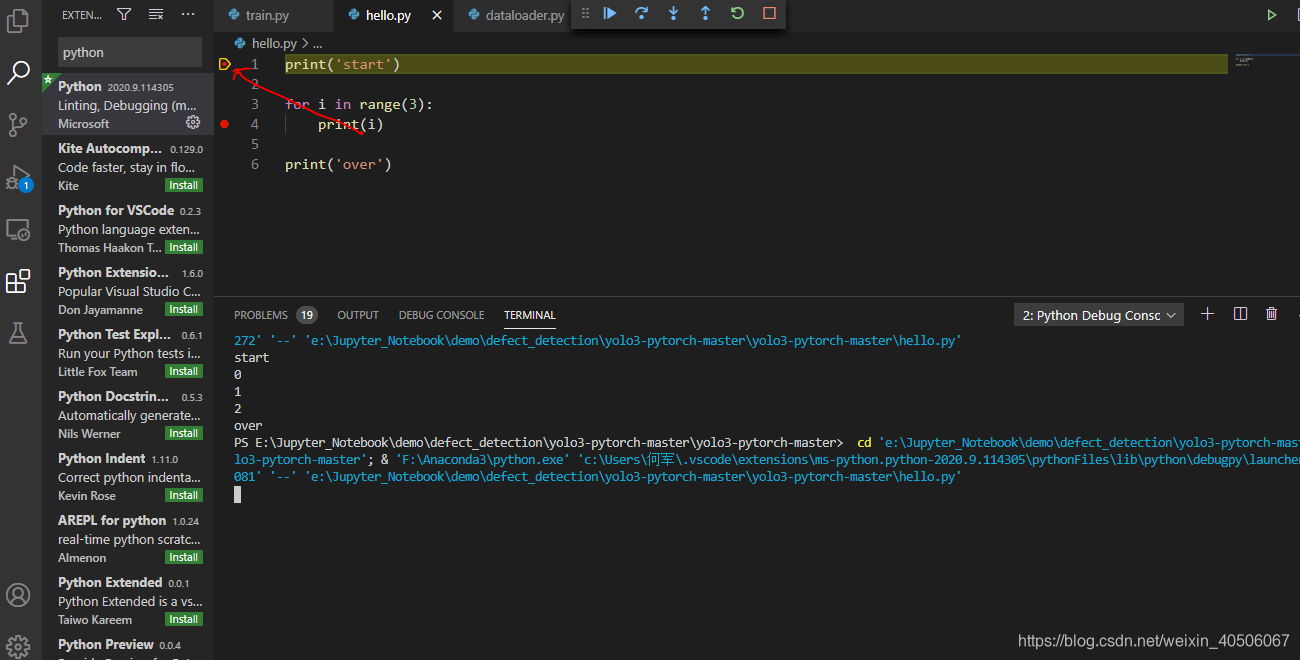
Task: Click the terminal cursor prompt line
Action: [238, 494]
